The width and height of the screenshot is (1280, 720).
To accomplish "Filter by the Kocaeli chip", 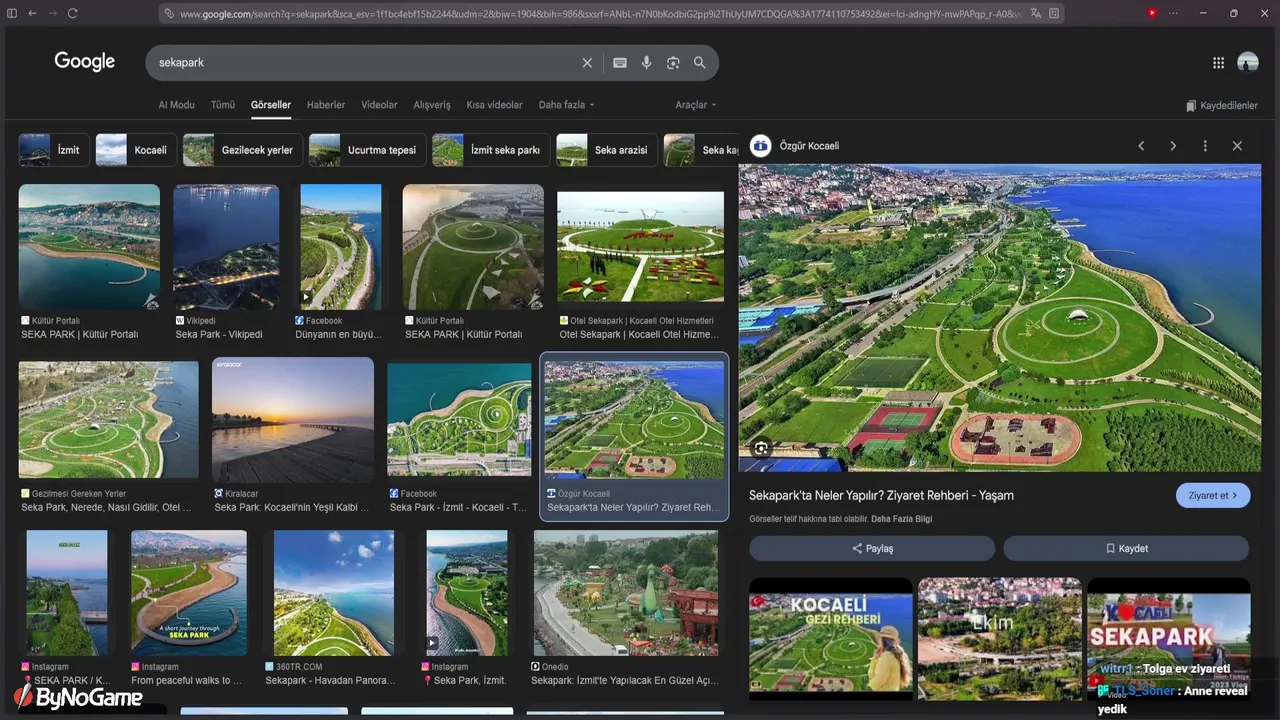I will (x=136, y=150).
